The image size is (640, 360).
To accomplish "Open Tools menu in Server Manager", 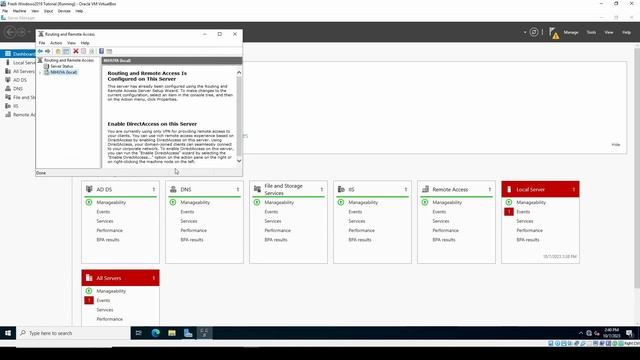I will point(591,32).
